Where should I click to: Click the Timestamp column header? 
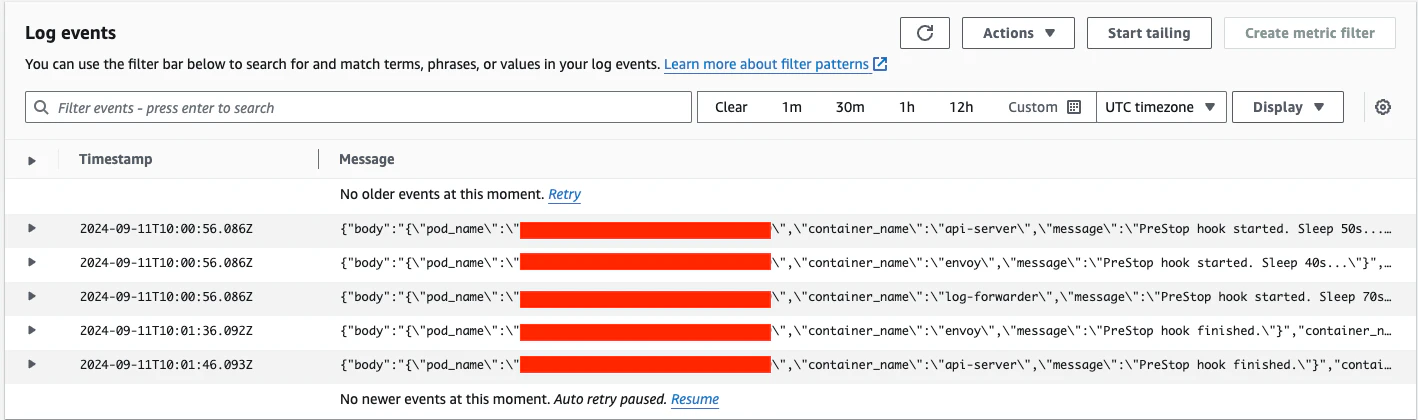(x=116, y=159)
